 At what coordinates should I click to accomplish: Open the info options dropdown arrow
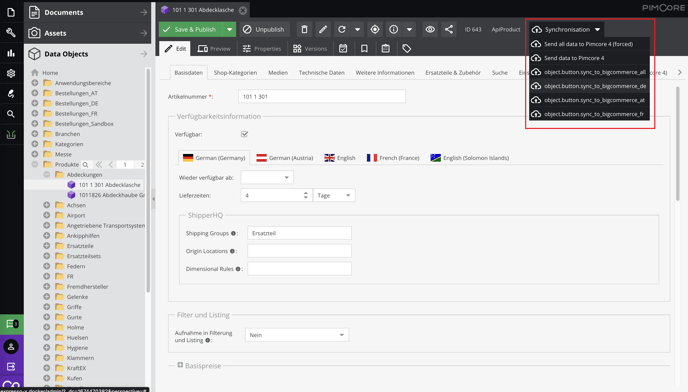[409, 29]
